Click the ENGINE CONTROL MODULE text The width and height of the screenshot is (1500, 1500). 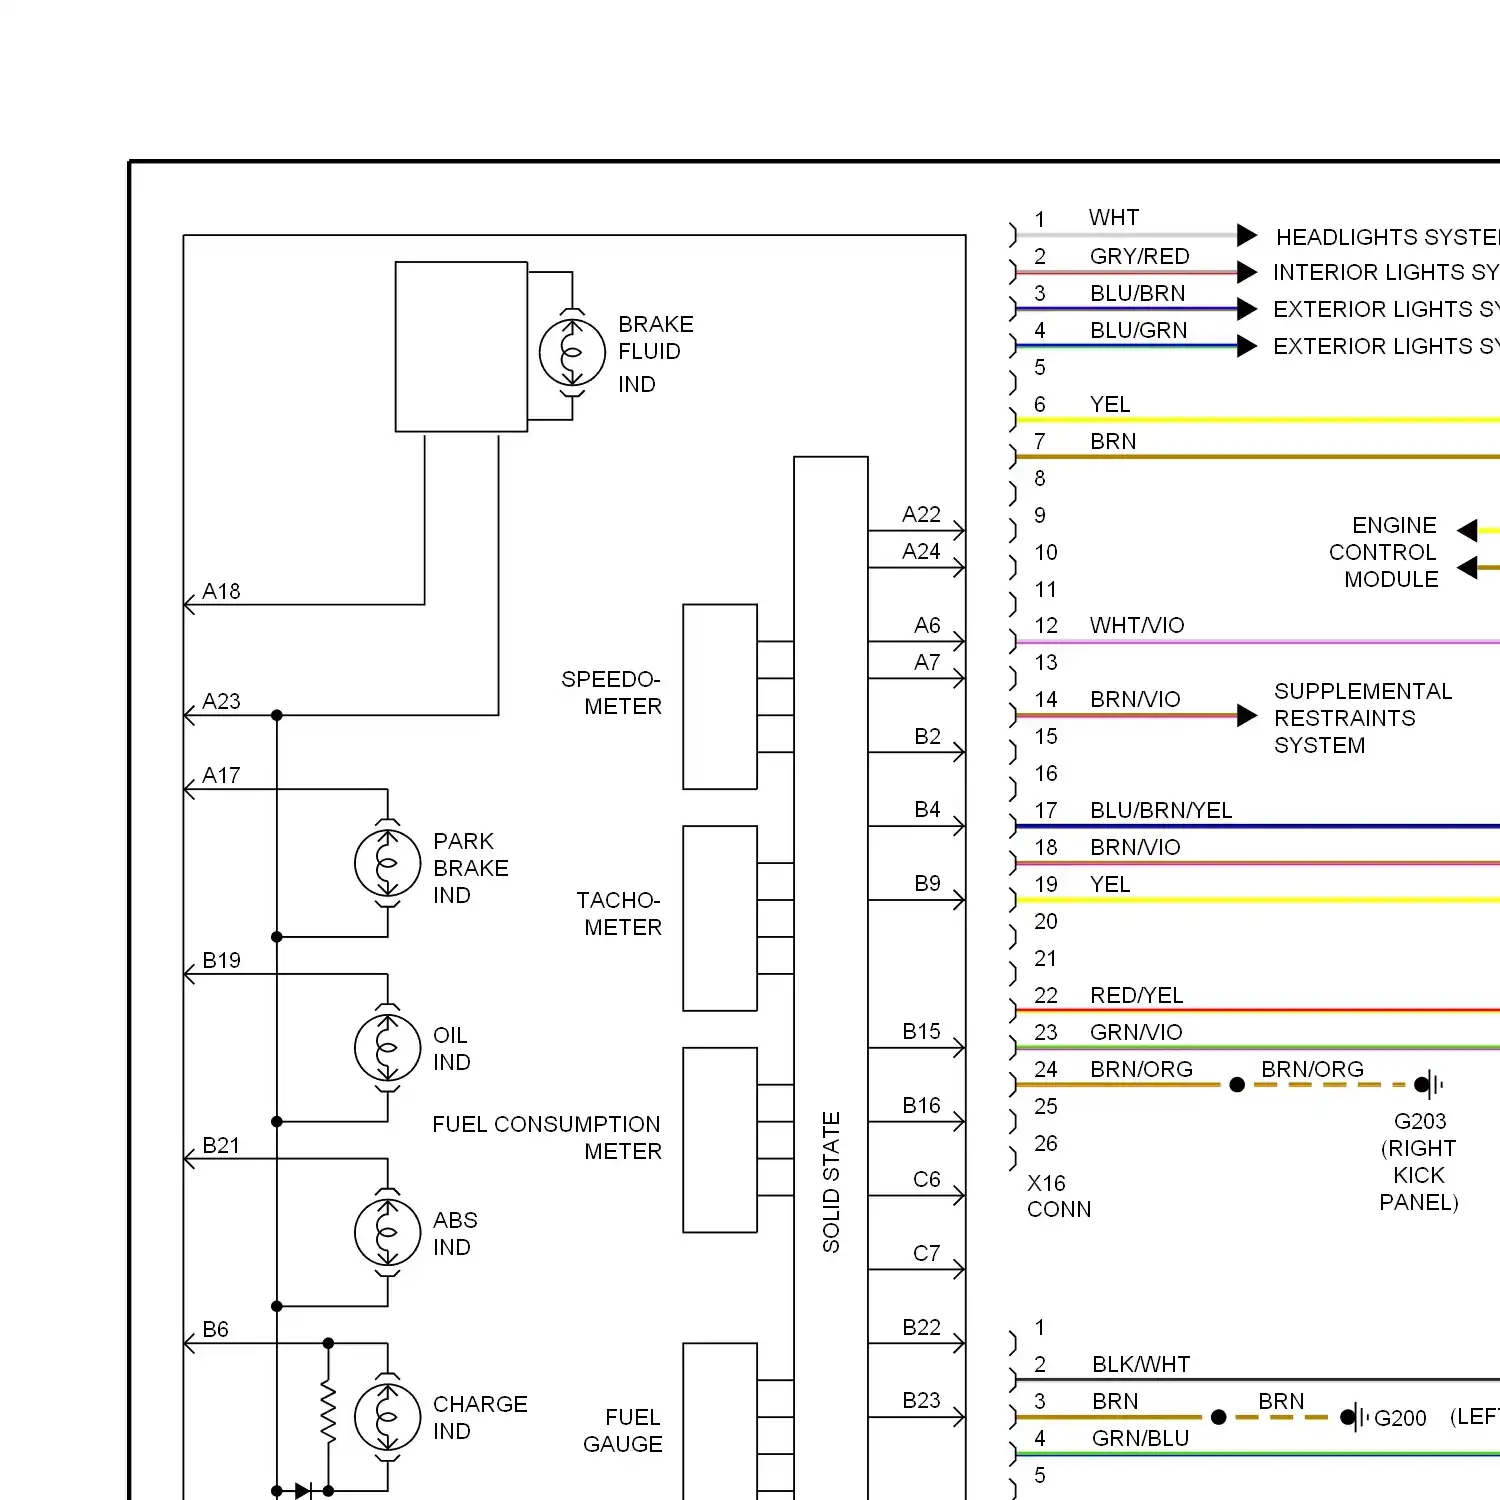[x=1384, y=552]
